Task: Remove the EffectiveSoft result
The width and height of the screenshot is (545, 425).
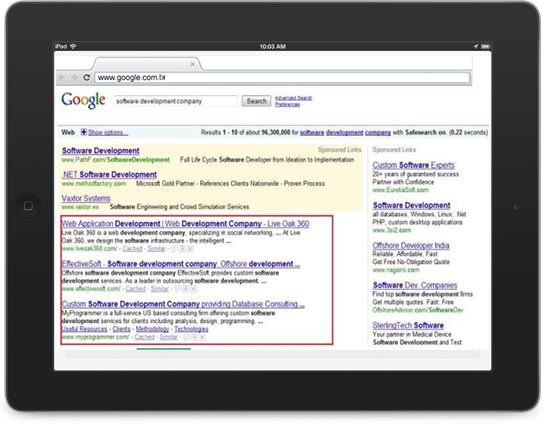Action: (193, 289)
